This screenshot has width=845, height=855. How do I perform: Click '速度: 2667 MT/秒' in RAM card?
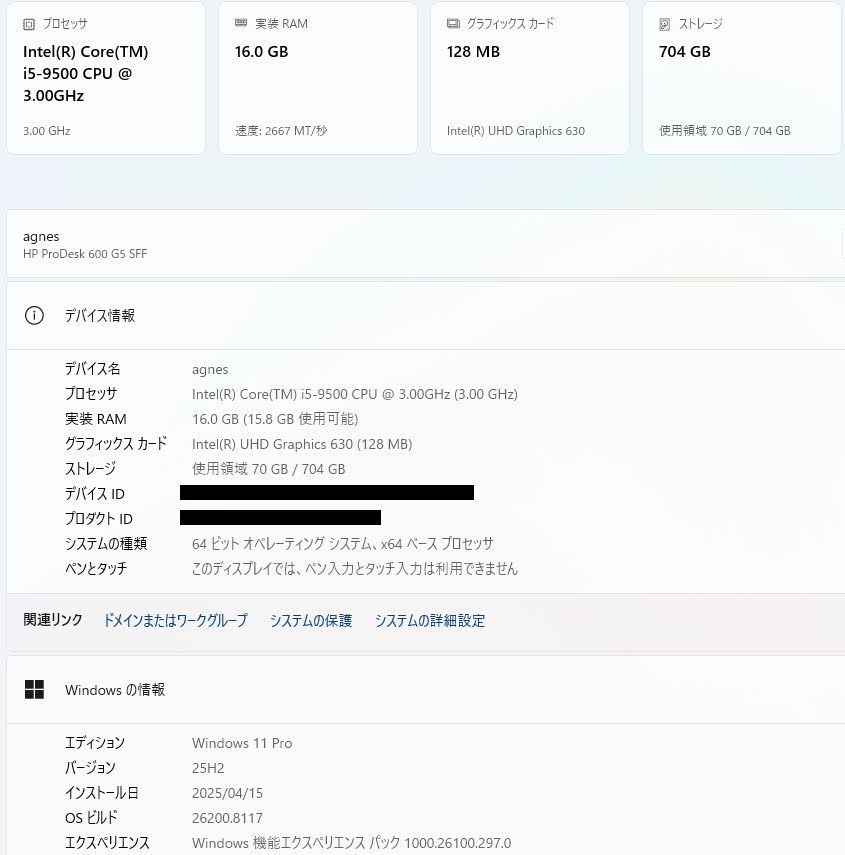pyautogui.click(x=281, y=131)
